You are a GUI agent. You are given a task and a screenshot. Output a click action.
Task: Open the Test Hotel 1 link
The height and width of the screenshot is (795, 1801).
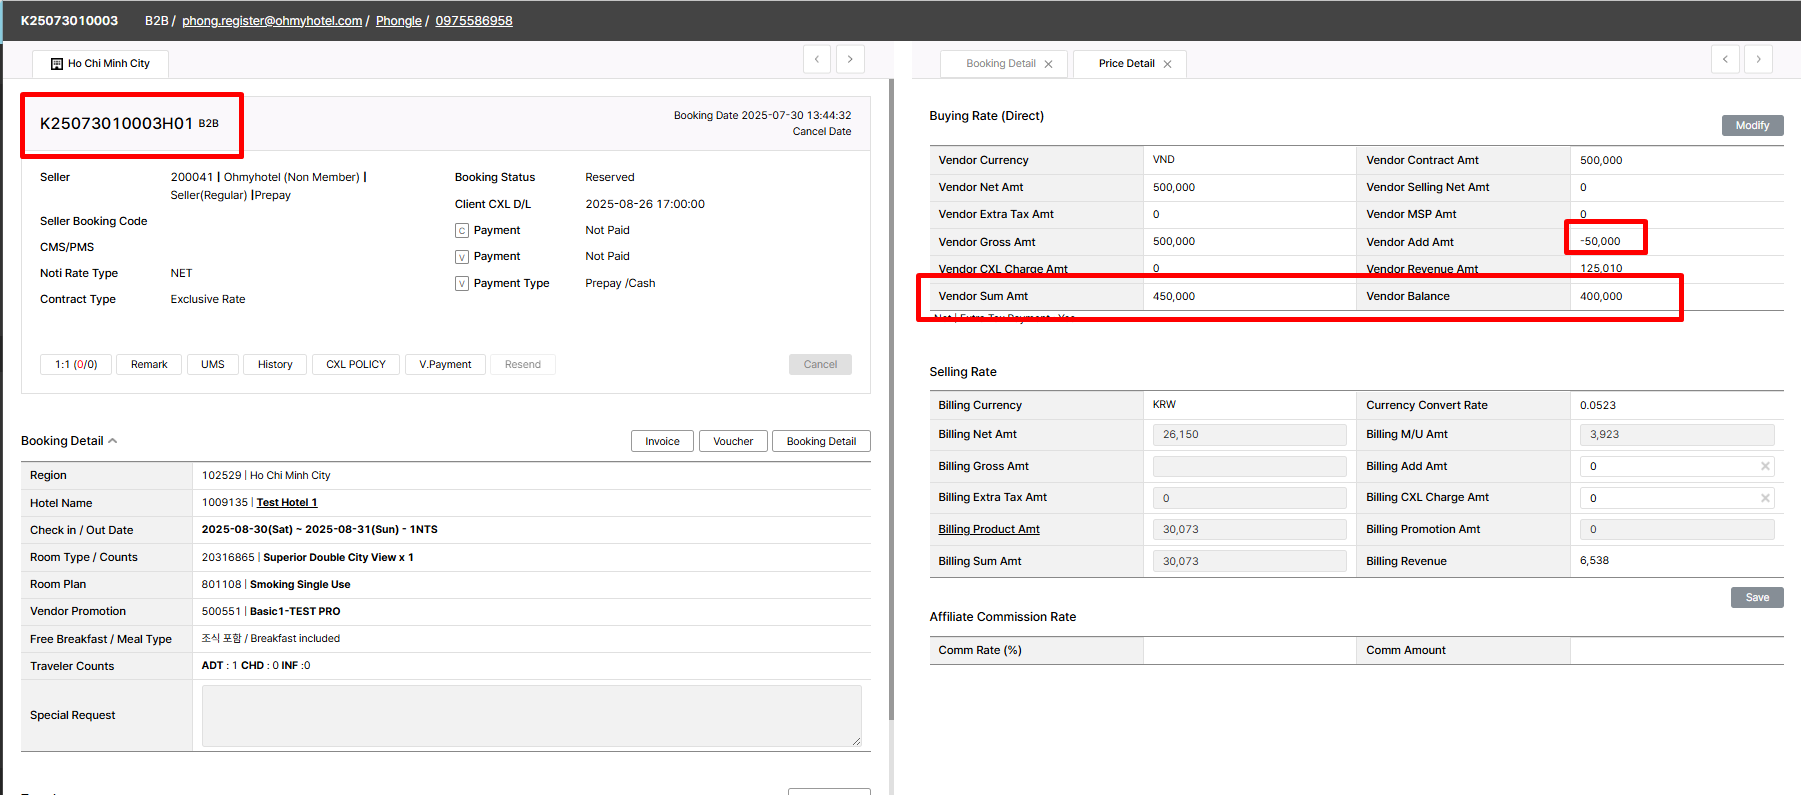[286, 503]
